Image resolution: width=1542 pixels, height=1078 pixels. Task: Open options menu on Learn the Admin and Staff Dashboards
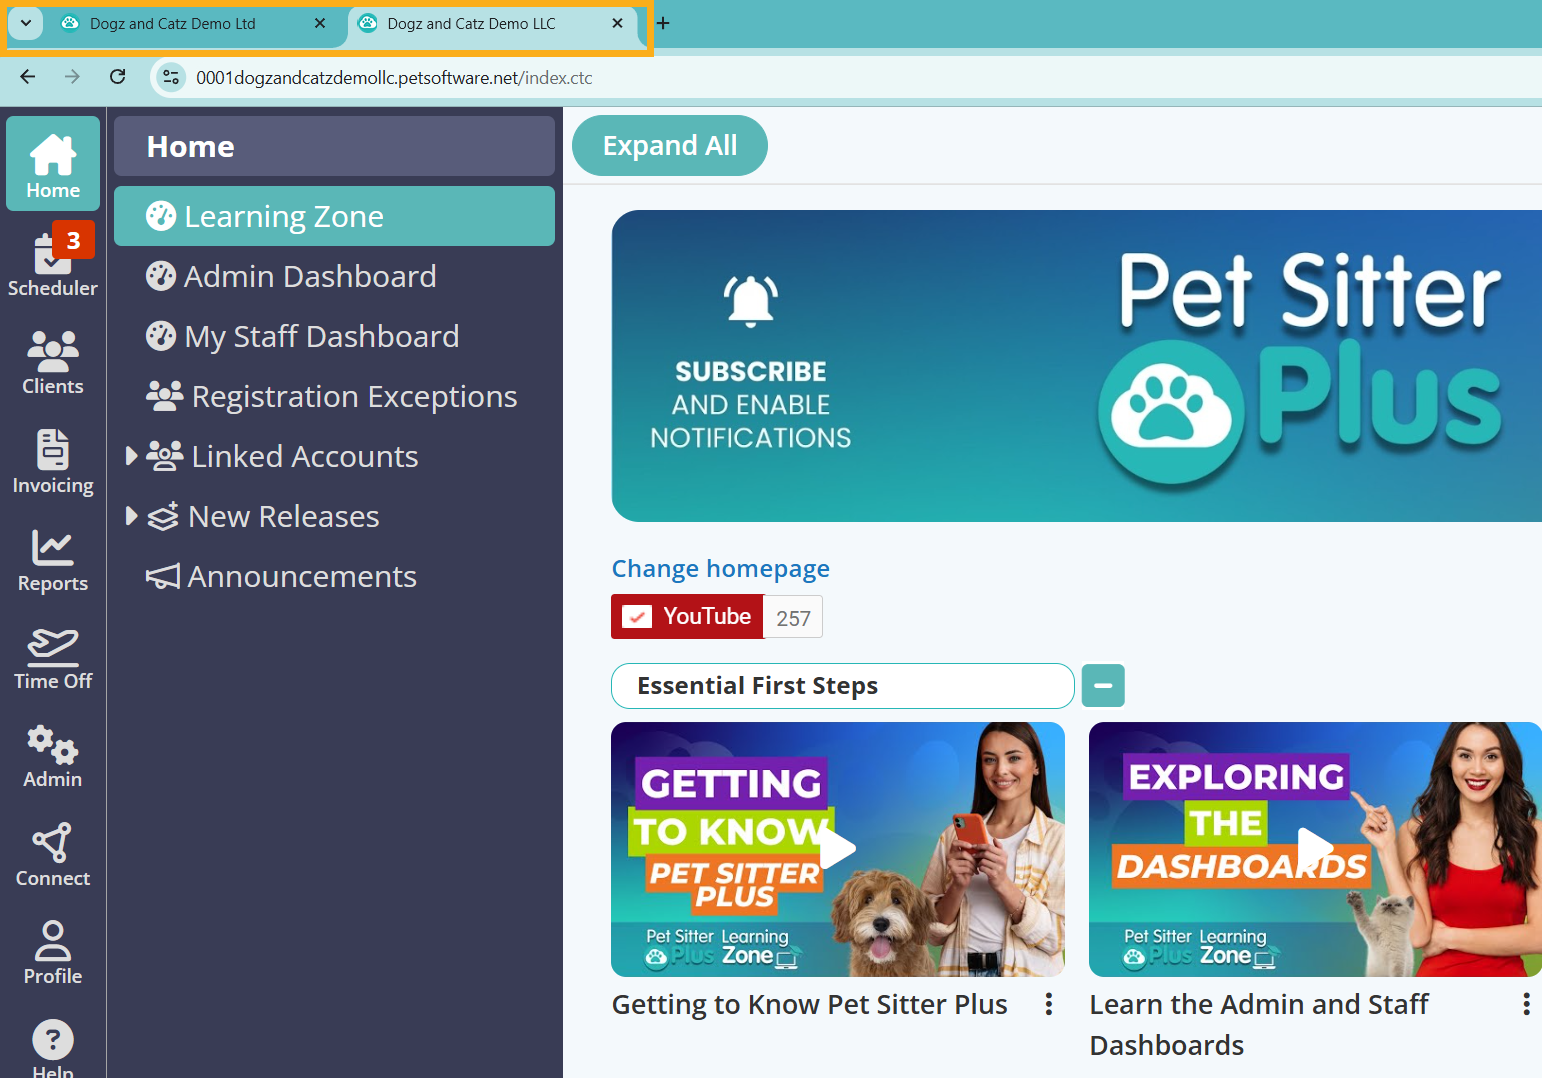tap(1526, 1004)
